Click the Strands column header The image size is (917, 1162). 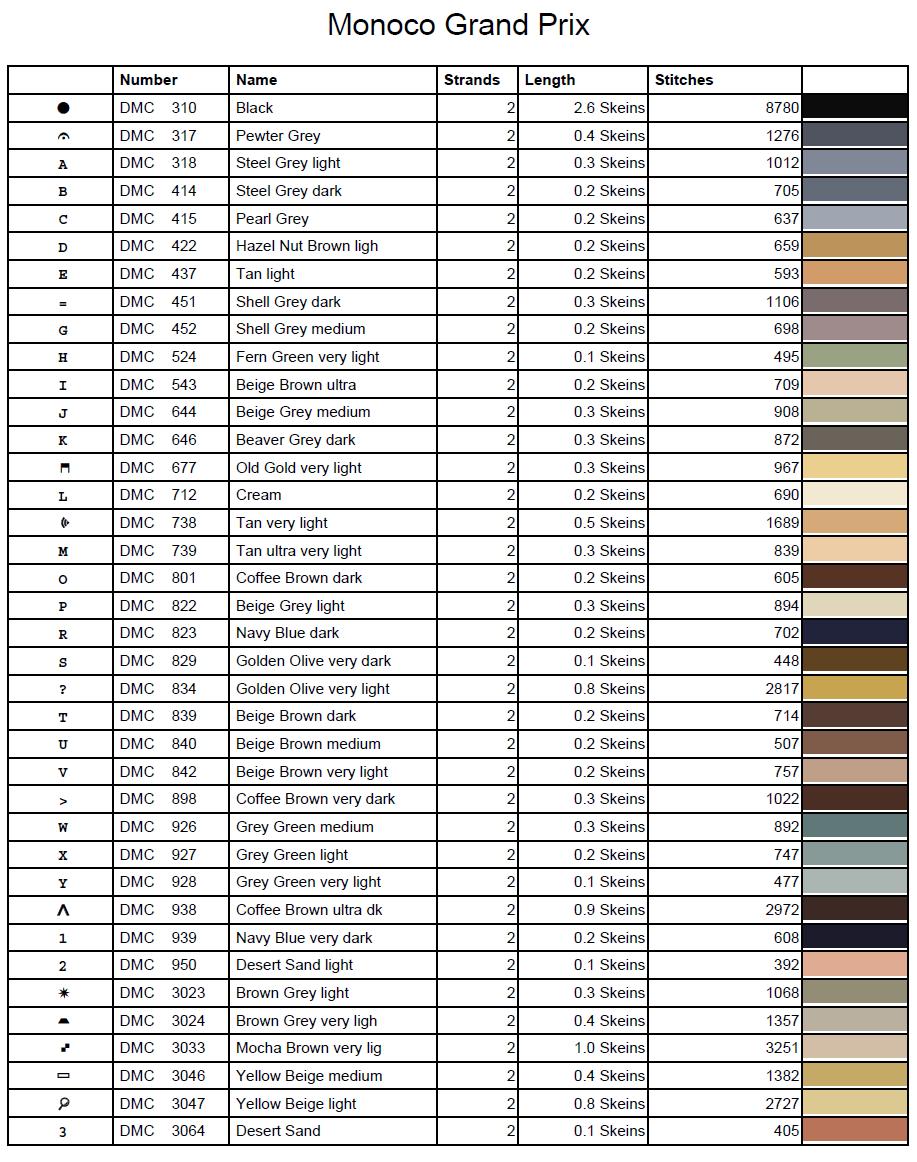click(x=471, y=80)
